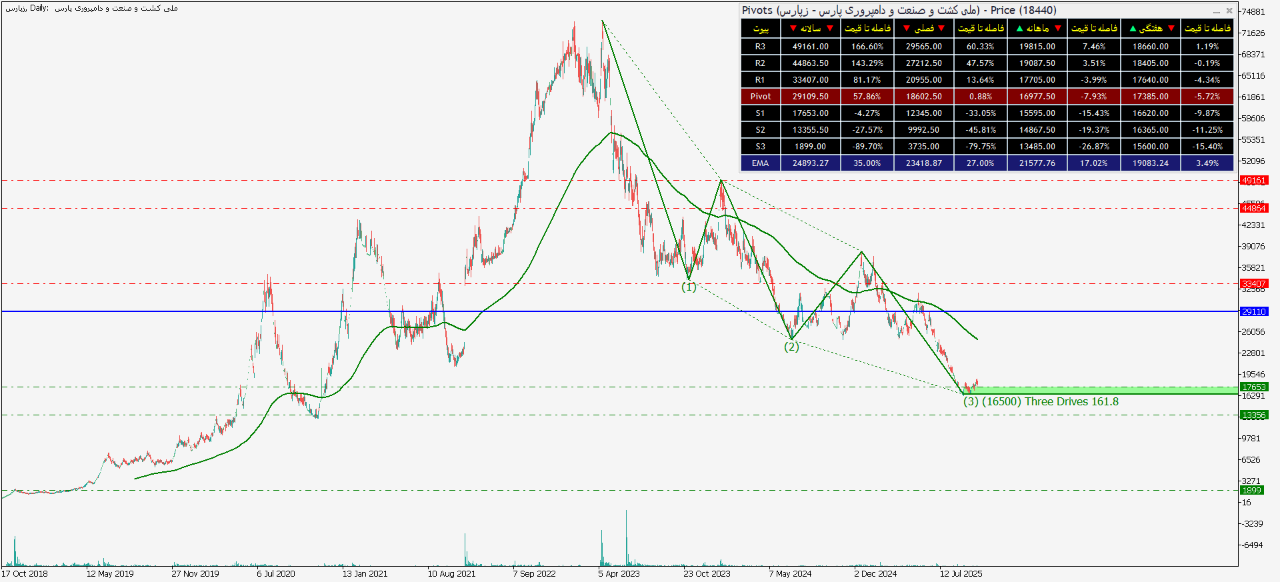Viewport: 1280px width, 582px height.
Task: Select pattern point label (1) on chart
Action: 689,287
